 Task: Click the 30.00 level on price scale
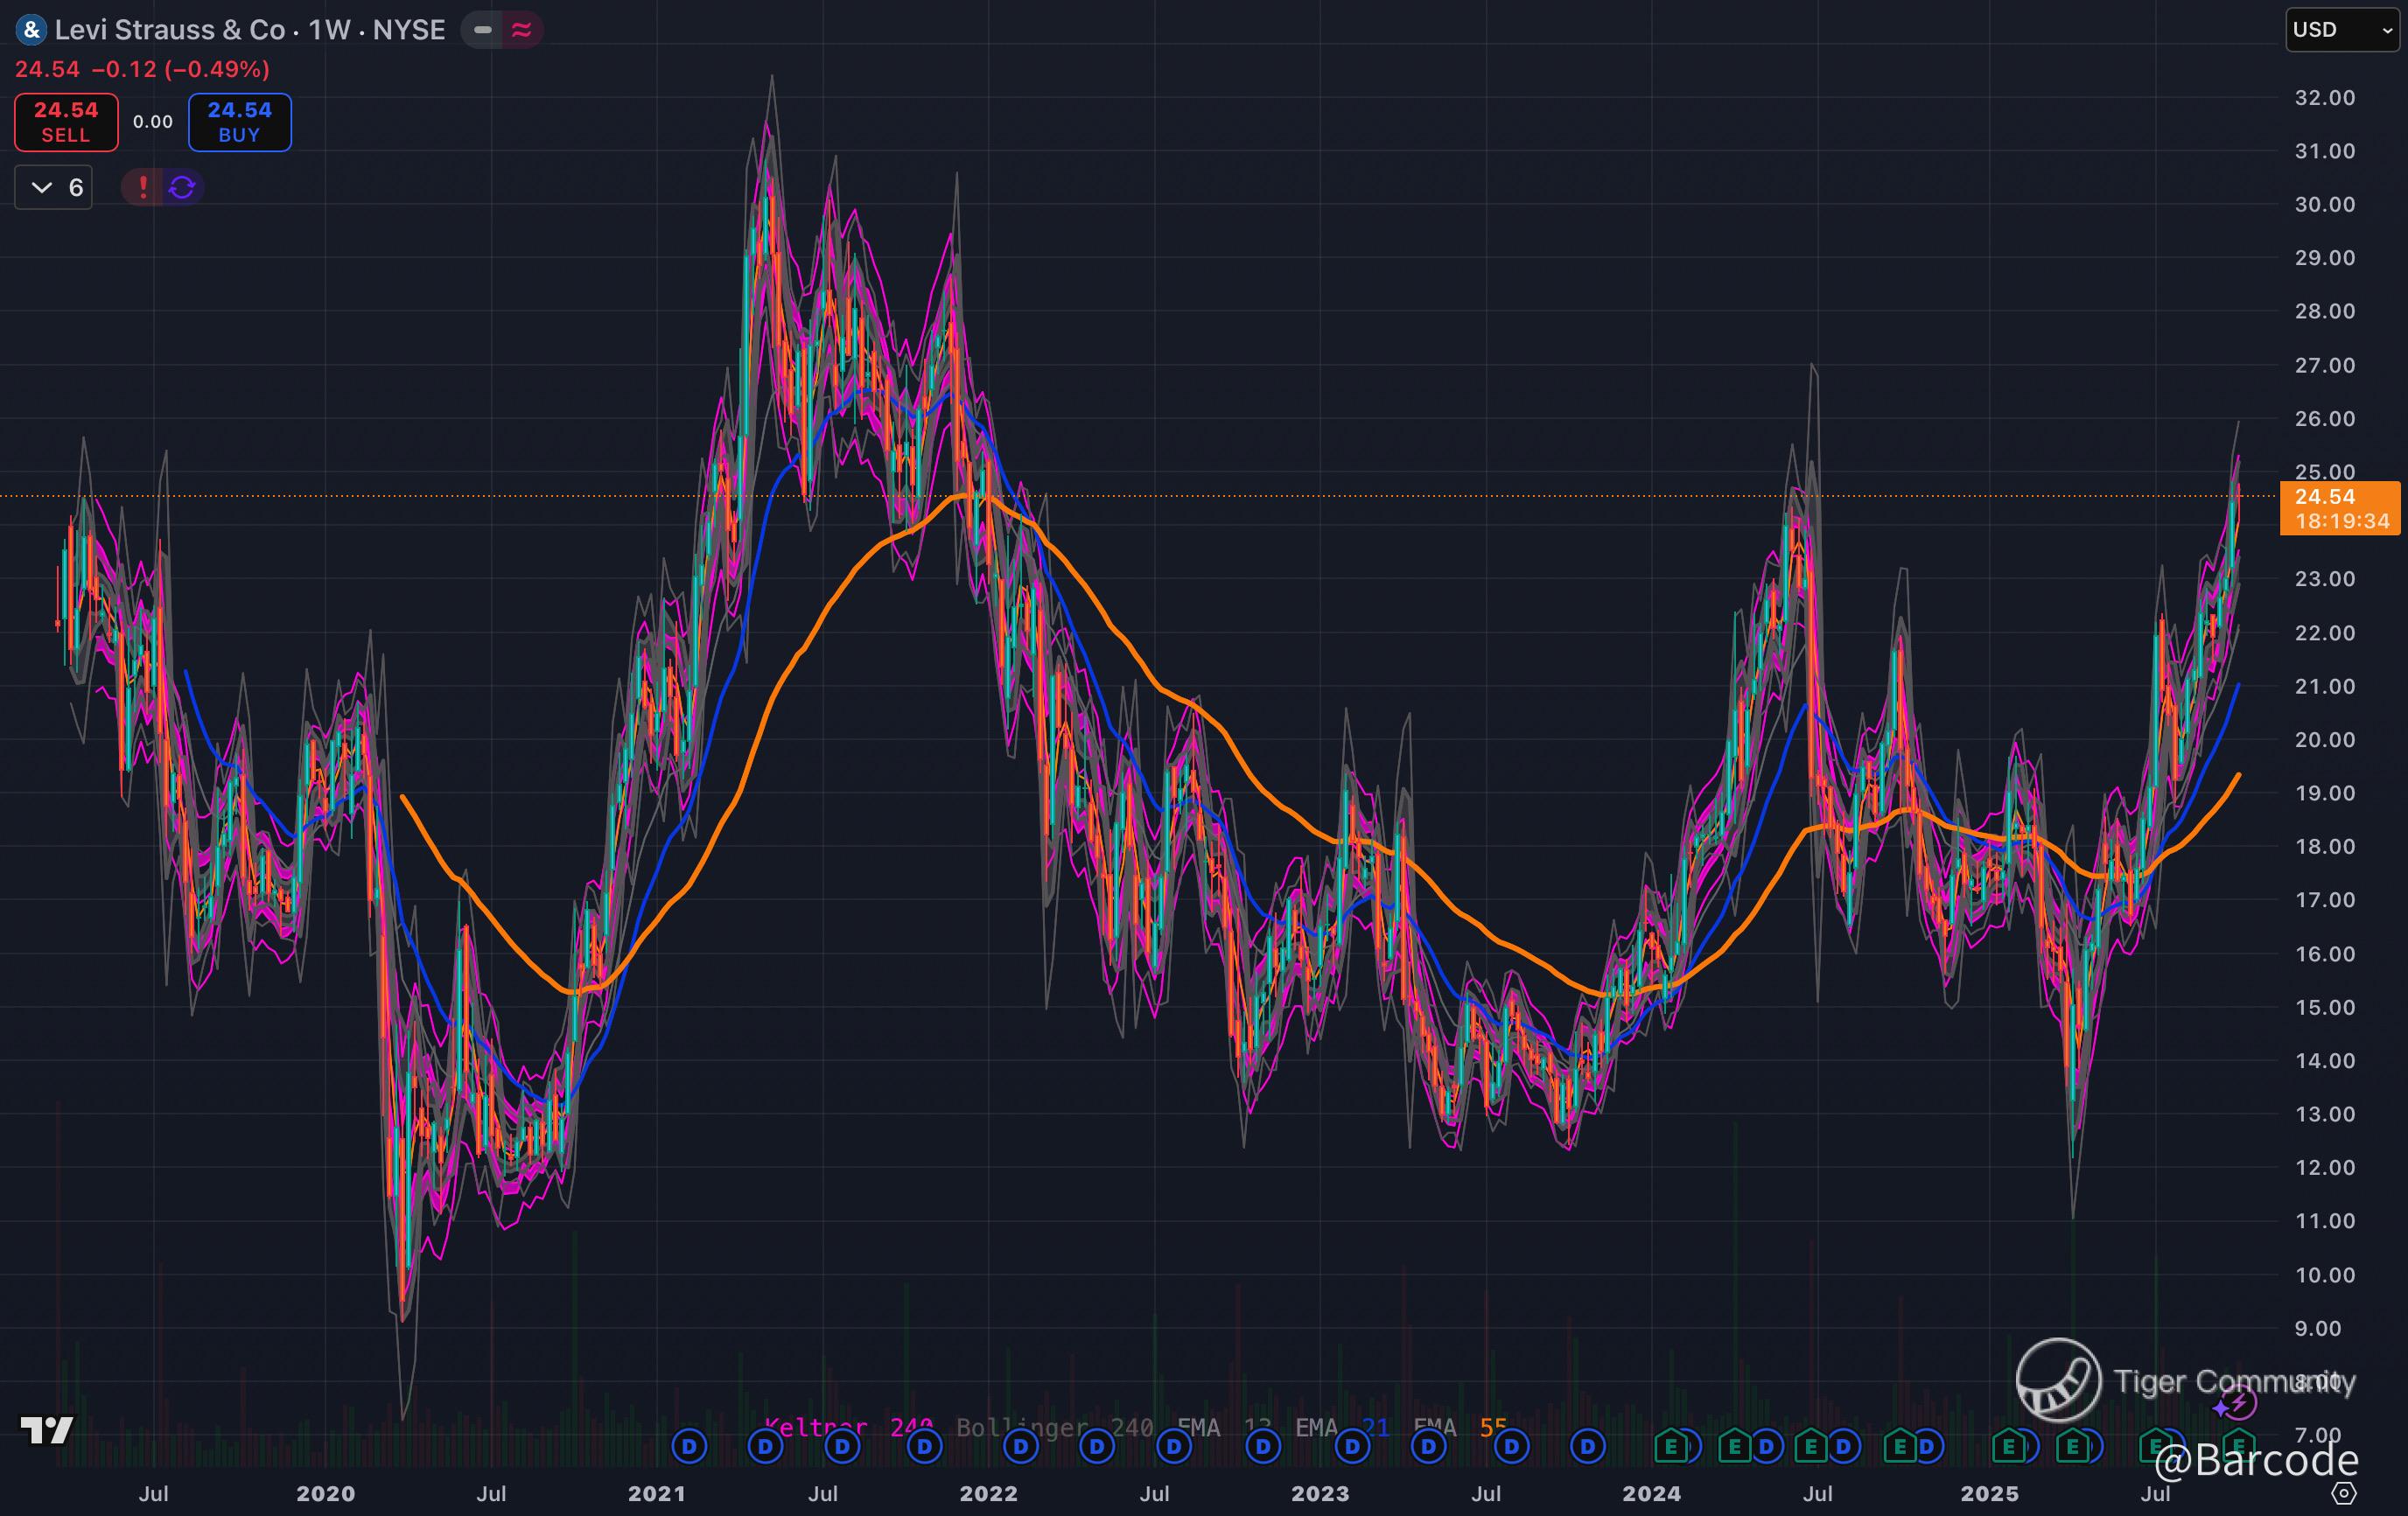pyautogui.click(x=2324, y=204)
